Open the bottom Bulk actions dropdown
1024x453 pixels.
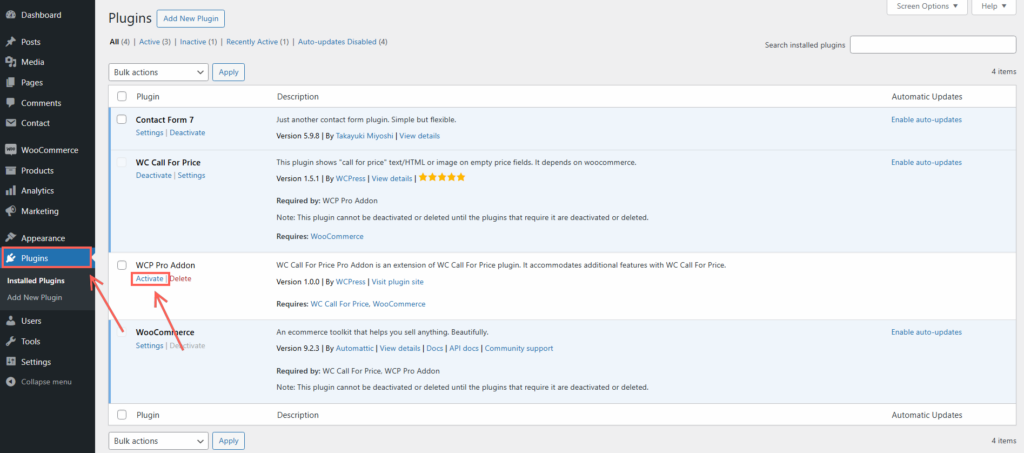158,441
